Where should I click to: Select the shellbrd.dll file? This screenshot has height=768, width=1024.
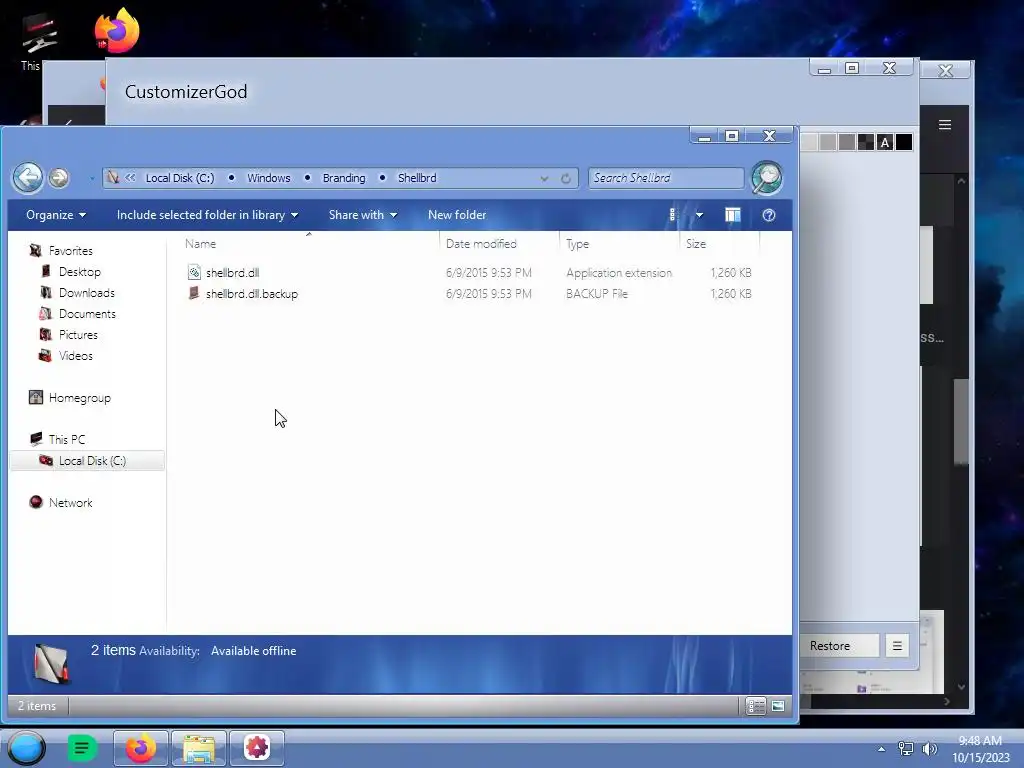232,273
